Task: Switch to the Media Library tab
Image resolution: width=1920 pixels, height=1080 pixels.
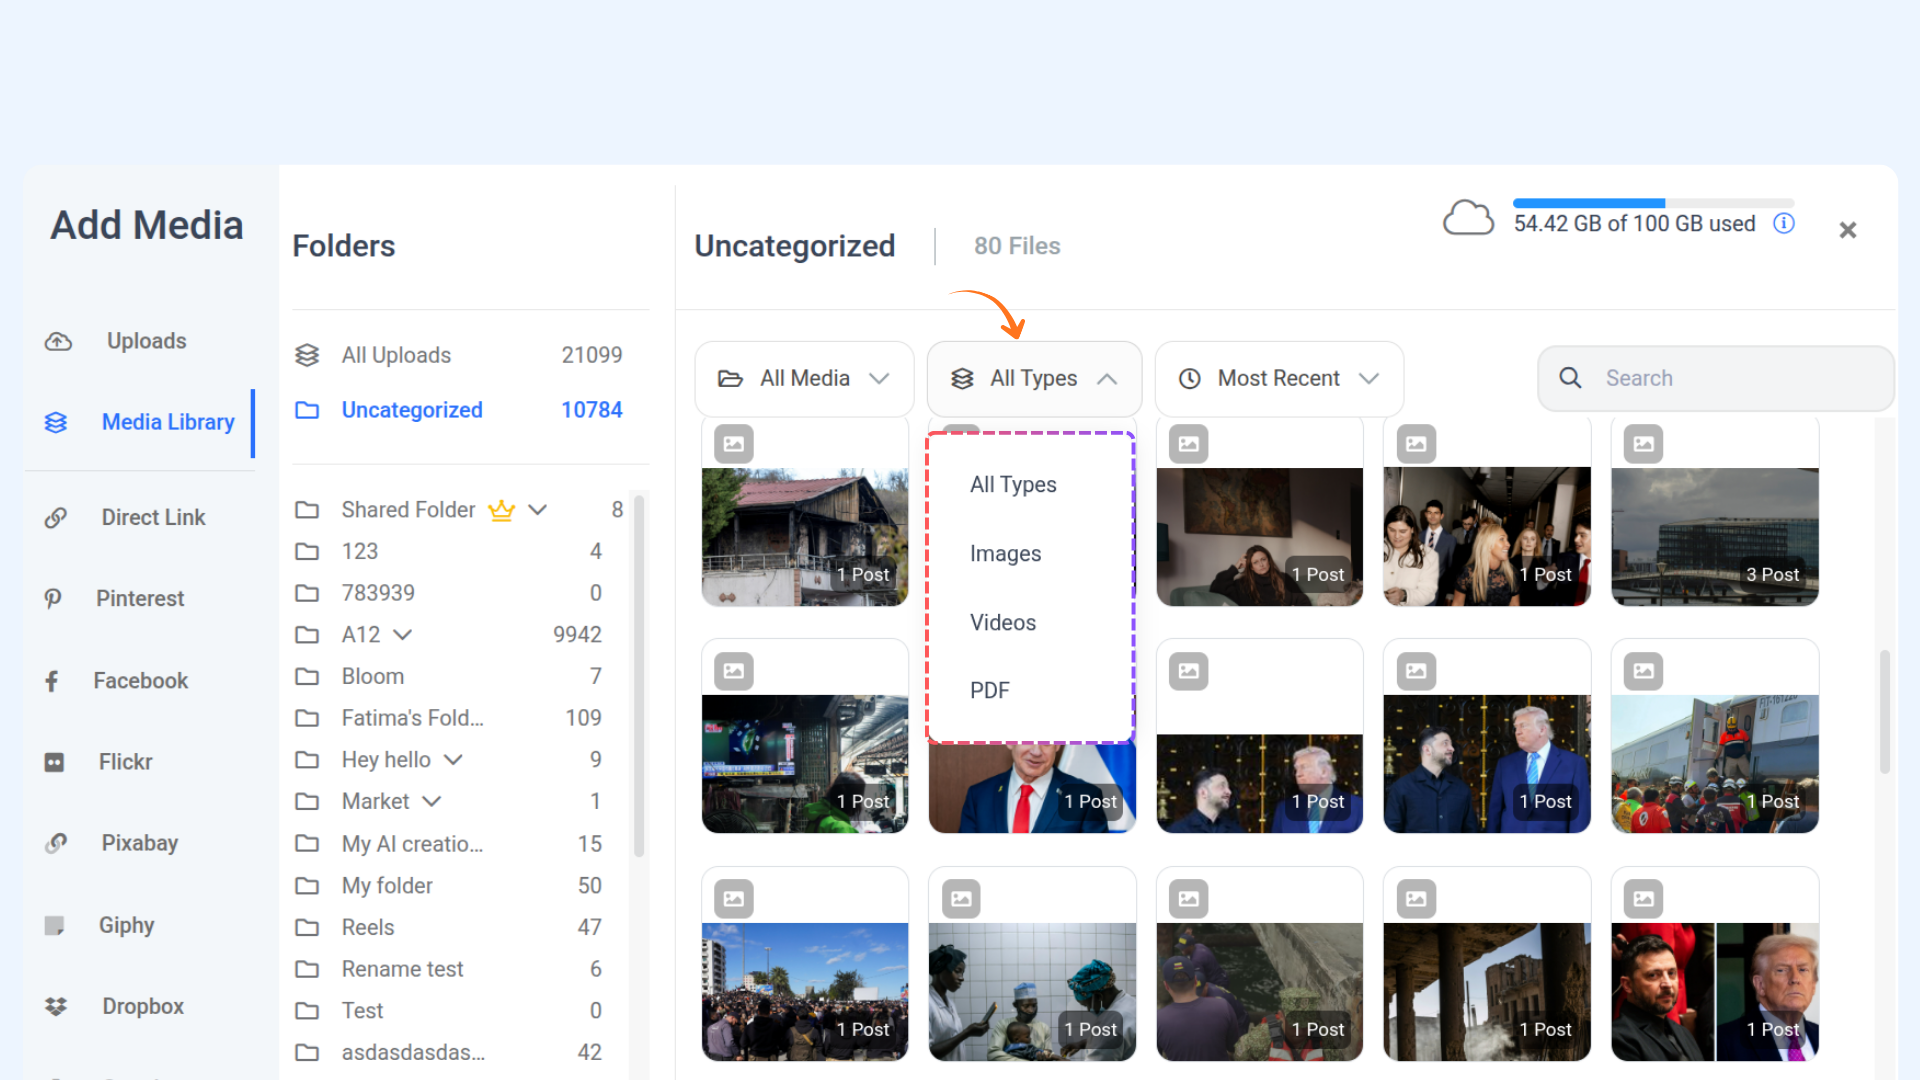Action: coord(167,423)
